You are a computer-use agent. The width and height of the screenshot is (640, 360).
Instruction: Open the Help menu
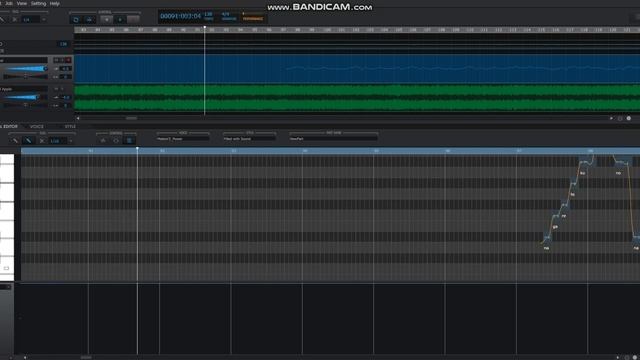pos(54,3)
